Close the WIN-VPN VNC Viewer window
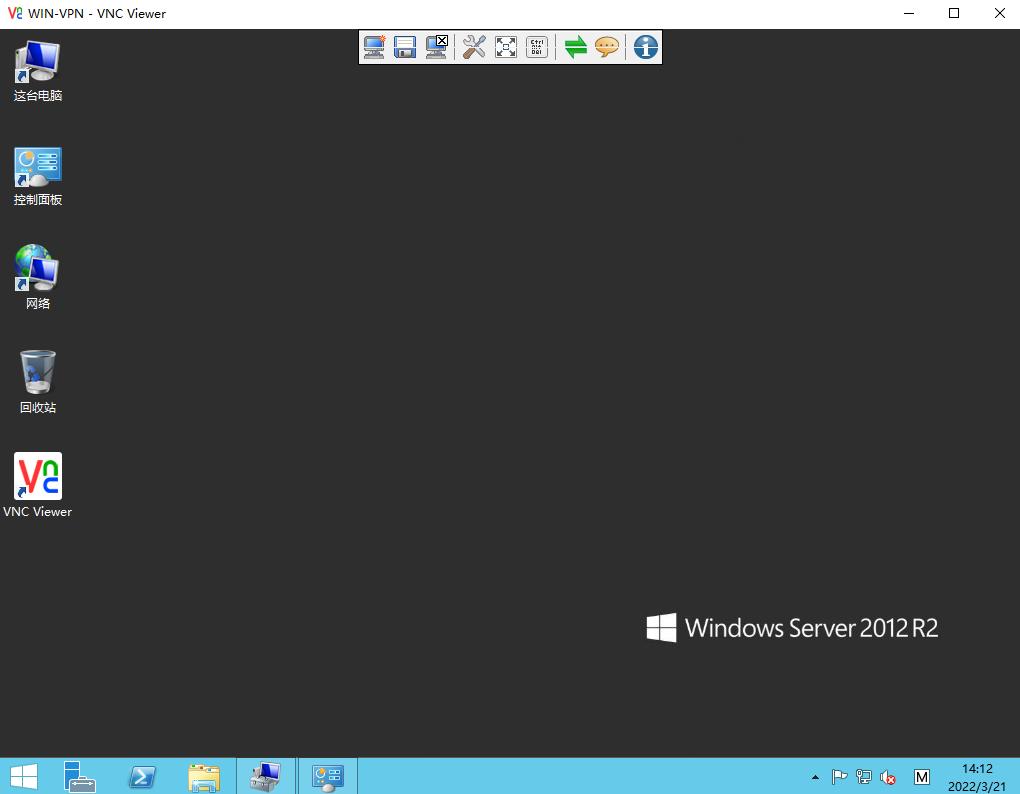The width and height of the screenshot is (1020, 794). (999, 13)
